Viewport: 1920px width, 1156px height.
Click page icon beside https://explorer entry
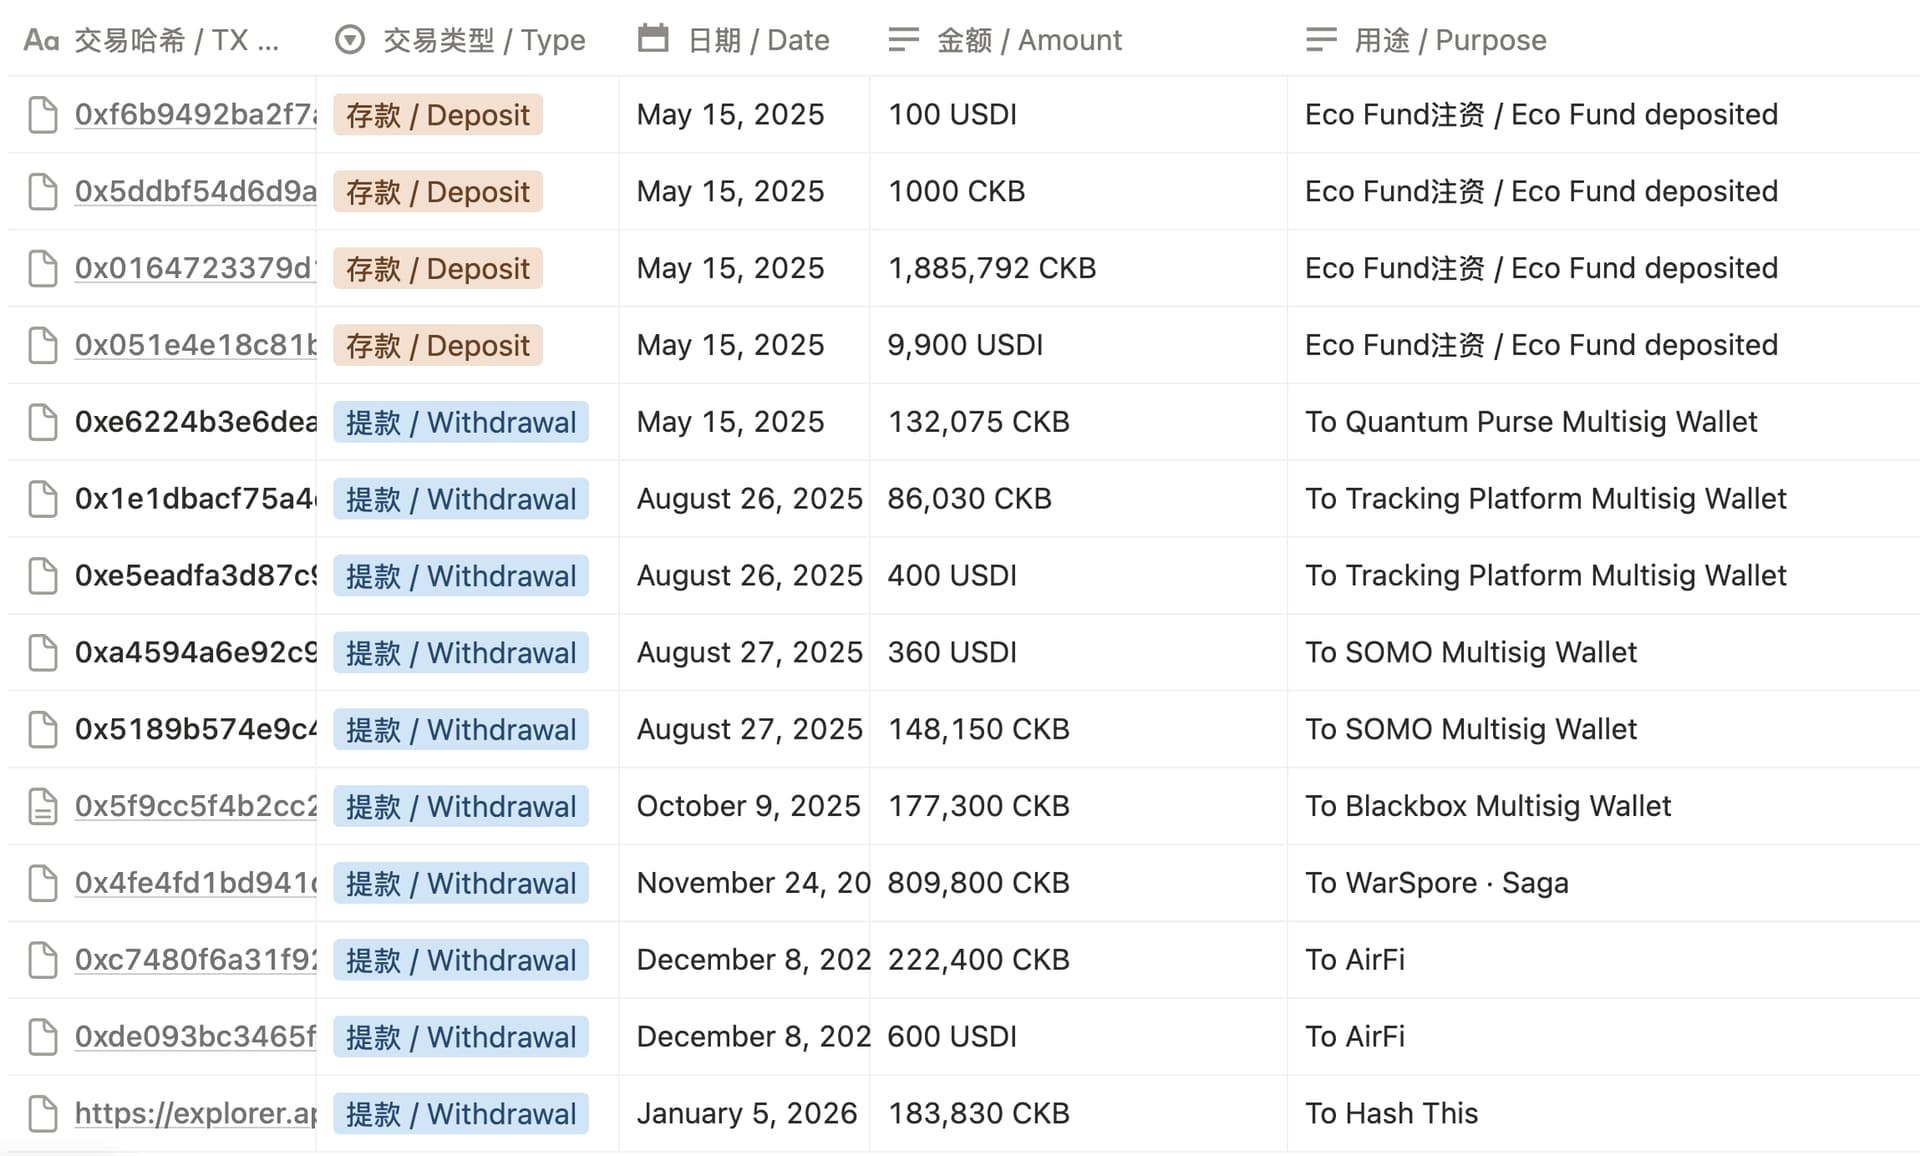point(42,1113)
